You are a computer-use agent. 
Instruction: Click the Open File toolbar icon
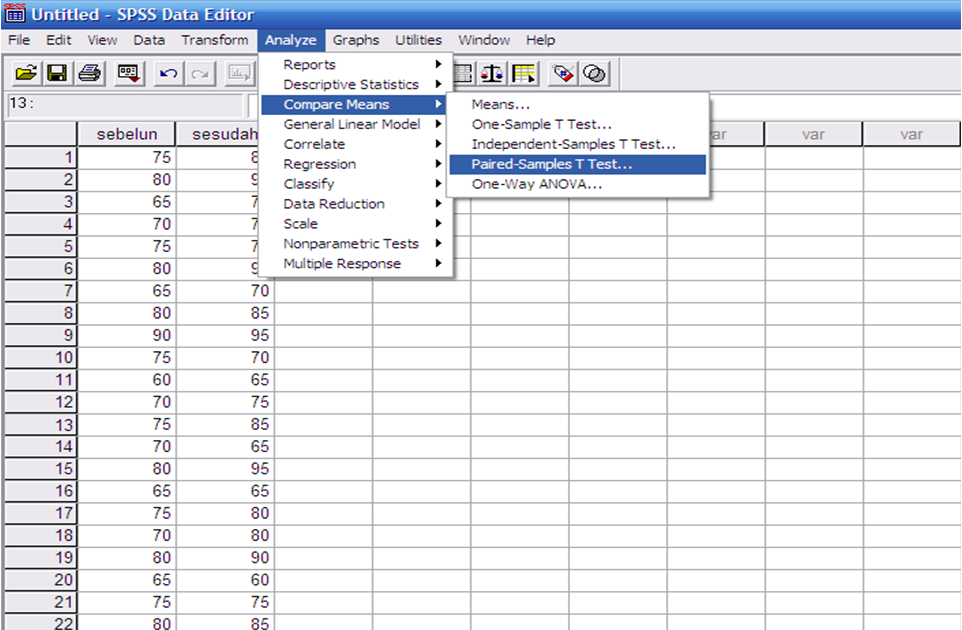tap(26, 74)
